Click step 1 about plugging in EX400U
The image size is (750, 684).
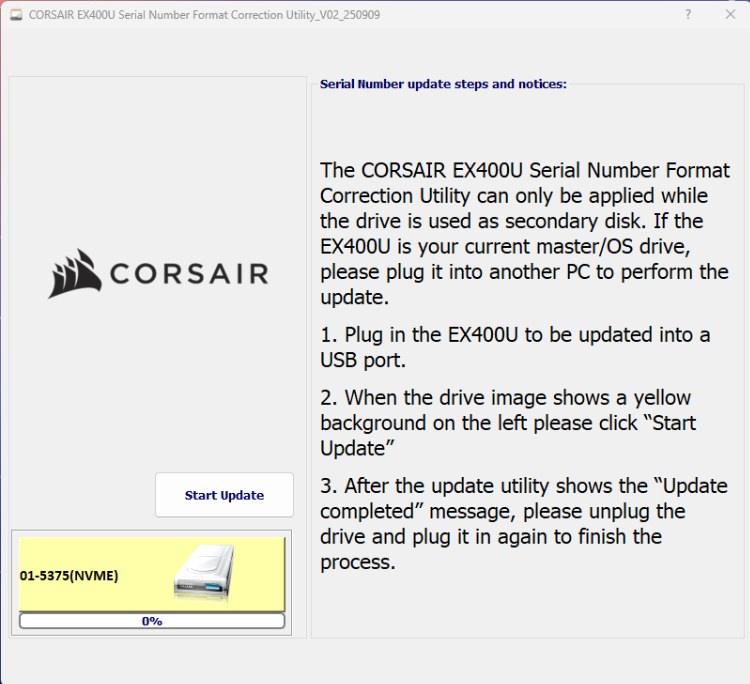click(x=515, y=347)
